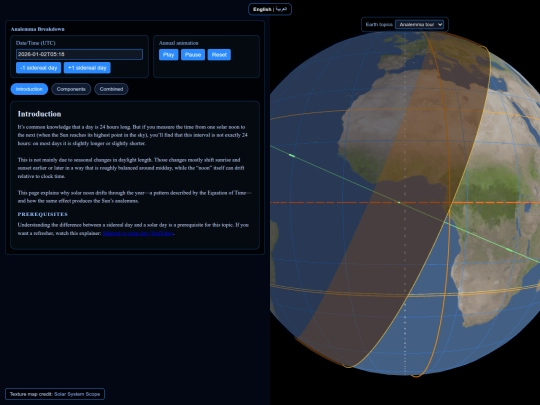Reset the annual animation

click(219, 55)
